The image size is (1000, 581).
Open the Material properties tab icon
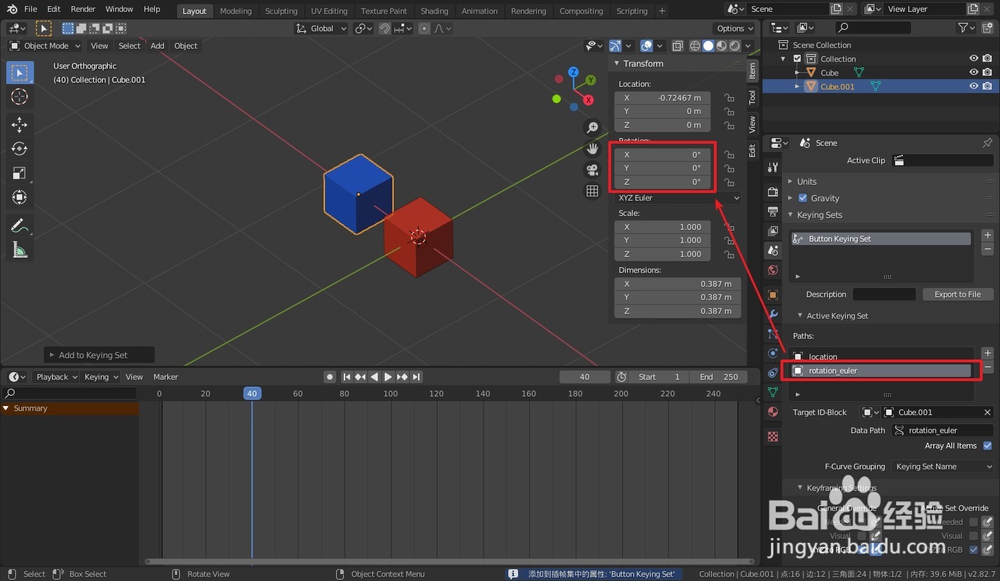coord(773,412)
